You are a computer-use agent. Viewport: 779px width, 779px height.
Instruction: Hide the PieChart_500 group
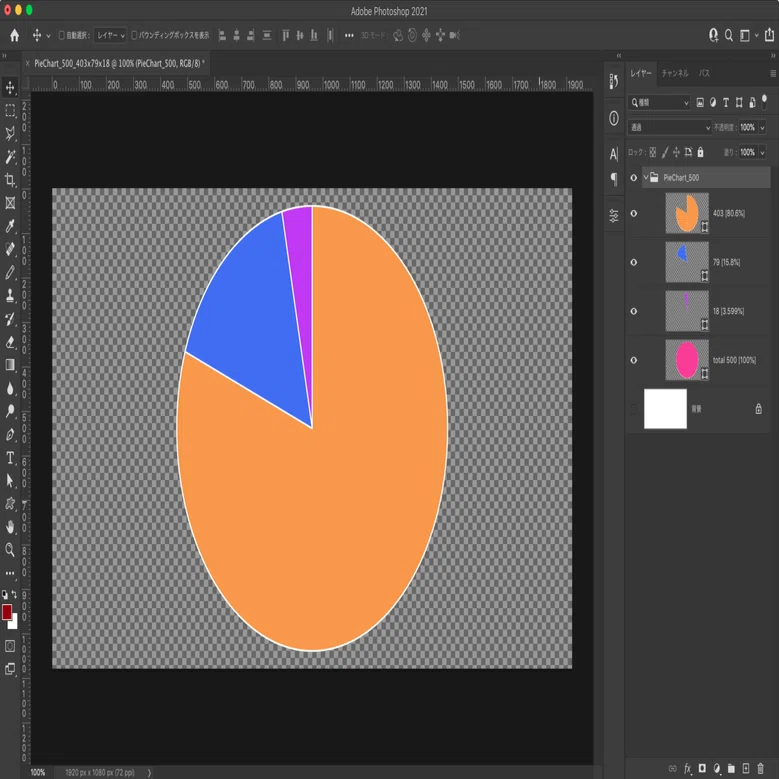coord(633,177)
